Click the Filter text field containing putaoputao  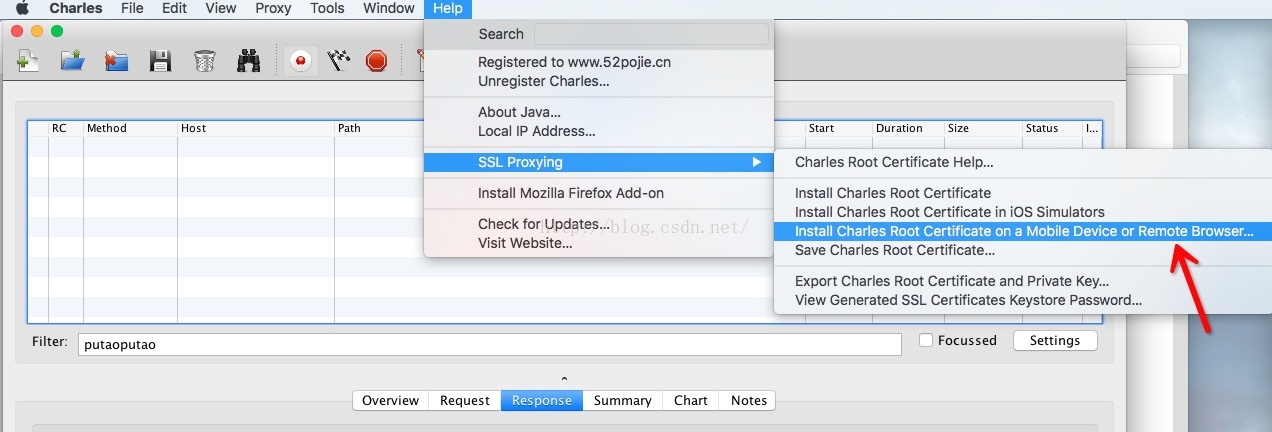[489, 344]
